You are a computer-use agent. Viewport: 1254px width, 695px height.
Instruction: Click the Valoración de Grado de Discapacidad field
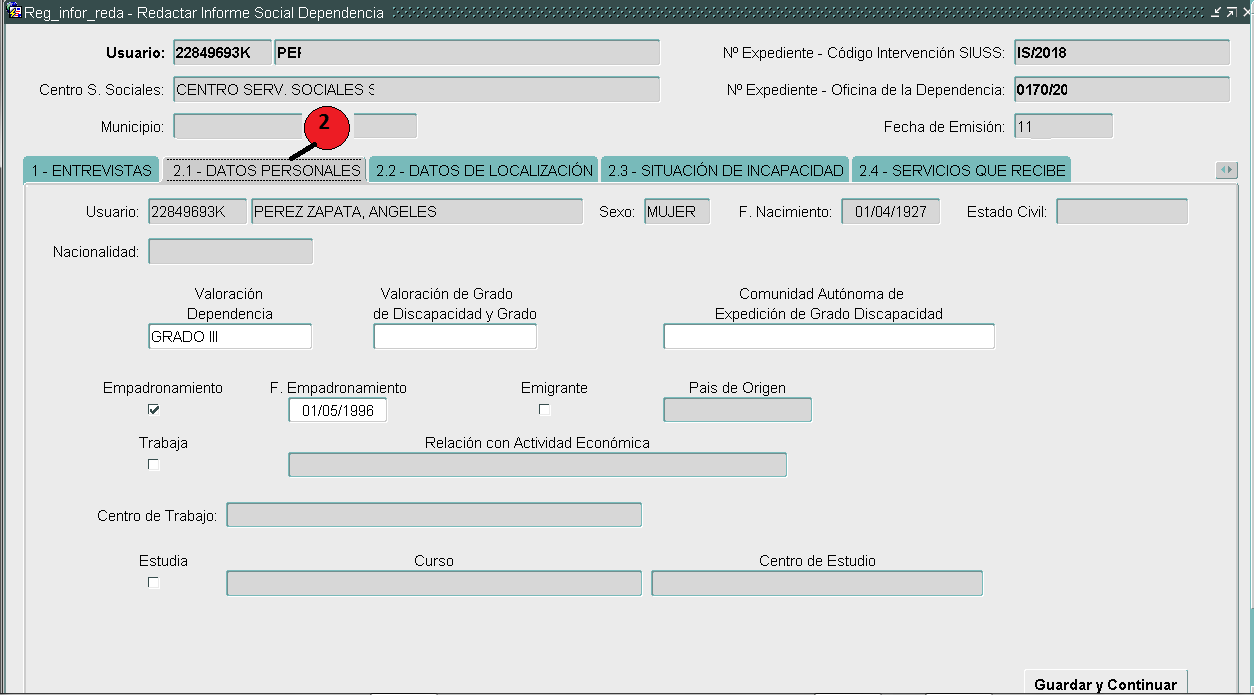[x=455, y=337]
